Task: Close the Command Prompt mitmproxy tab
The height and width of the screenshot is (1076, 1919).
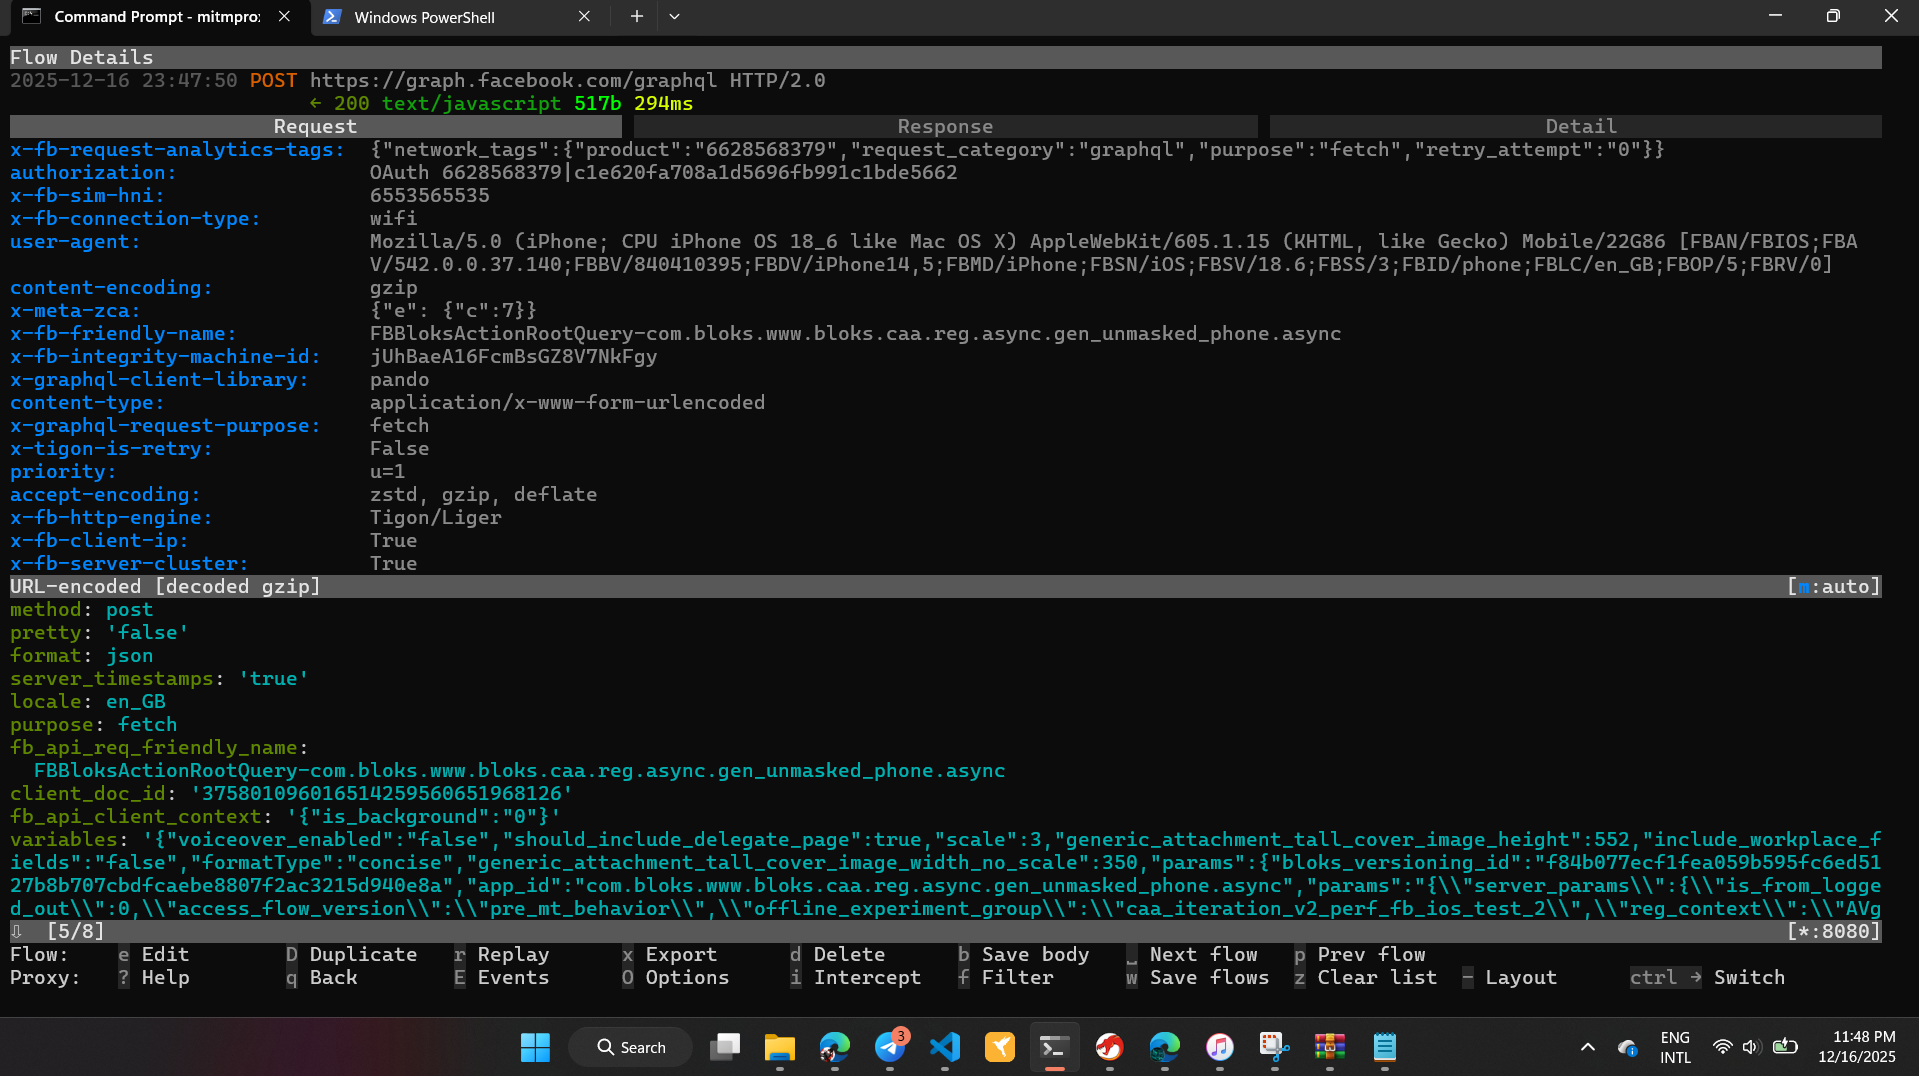Action: (284, 17)
